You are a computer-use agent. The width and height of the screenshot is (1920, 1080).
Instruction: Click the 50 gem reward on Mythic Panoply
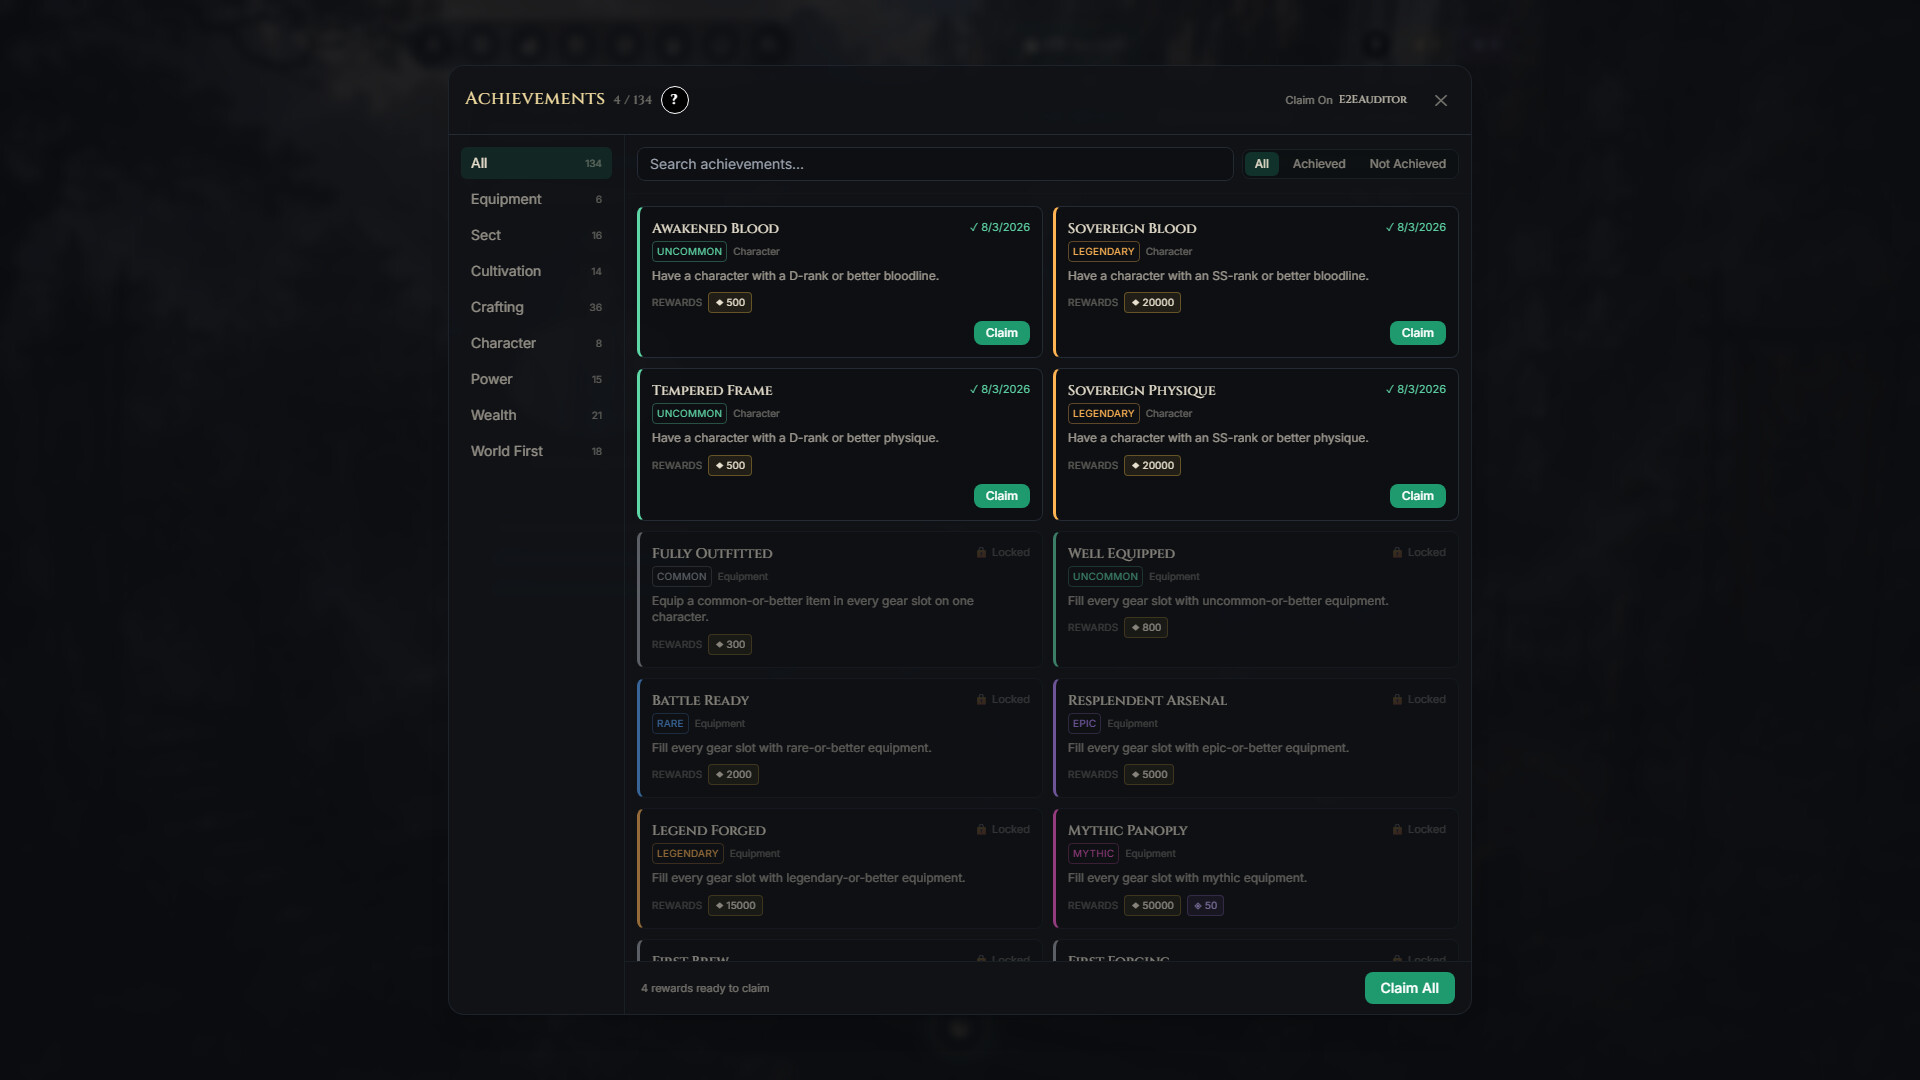1205,906
